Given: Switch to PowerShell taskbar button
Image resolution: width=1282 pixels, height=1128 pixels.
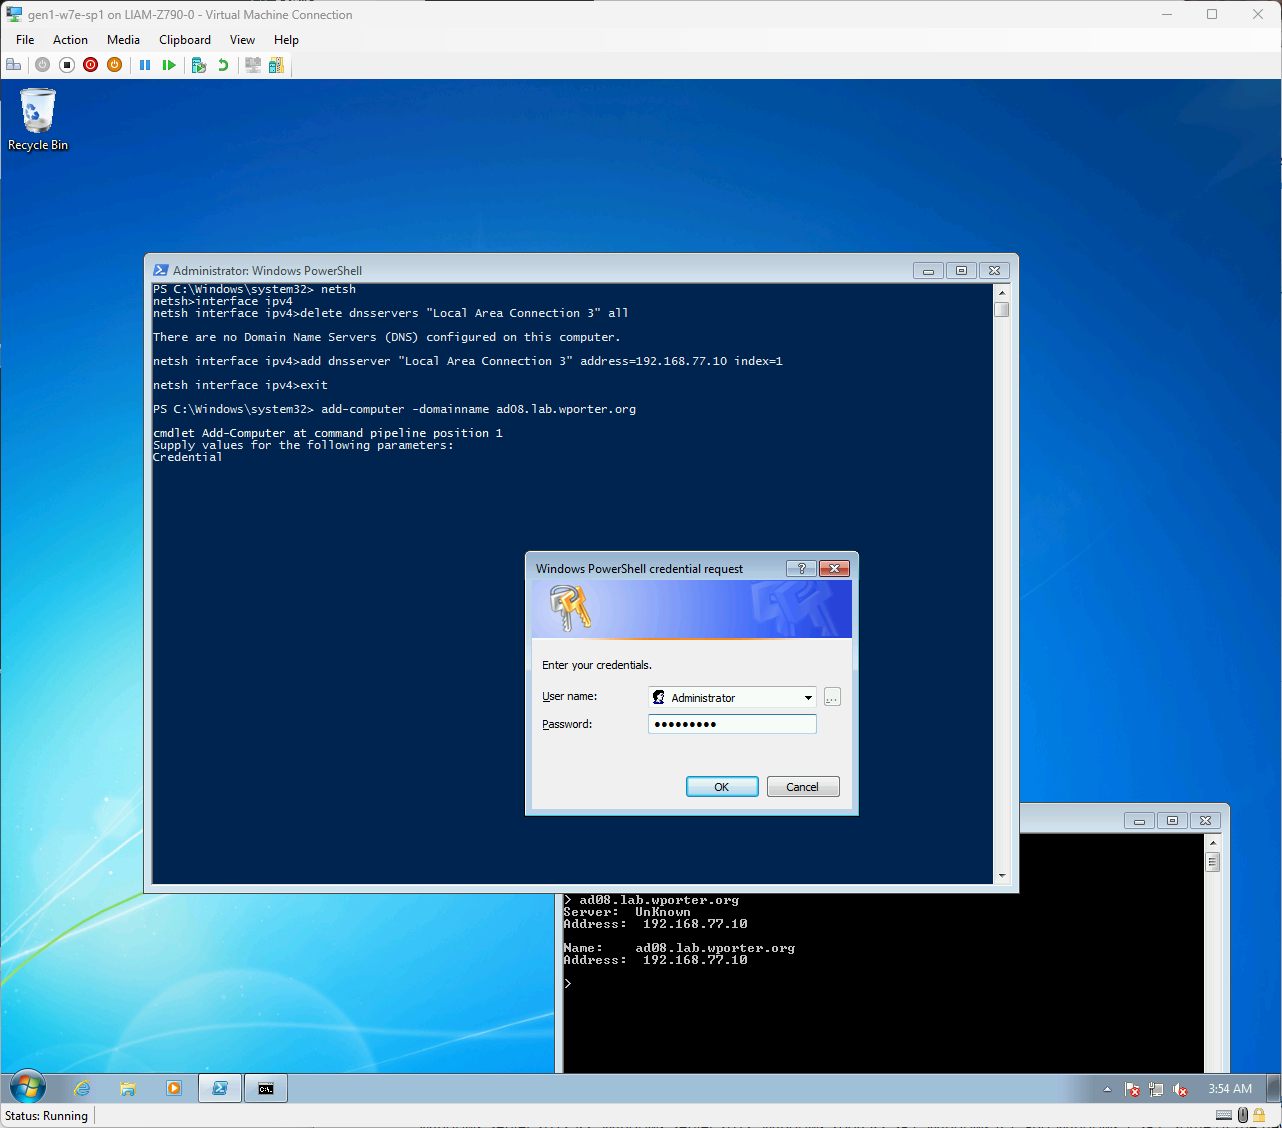Looking at the screenshot, I should tap(220, 1088).
